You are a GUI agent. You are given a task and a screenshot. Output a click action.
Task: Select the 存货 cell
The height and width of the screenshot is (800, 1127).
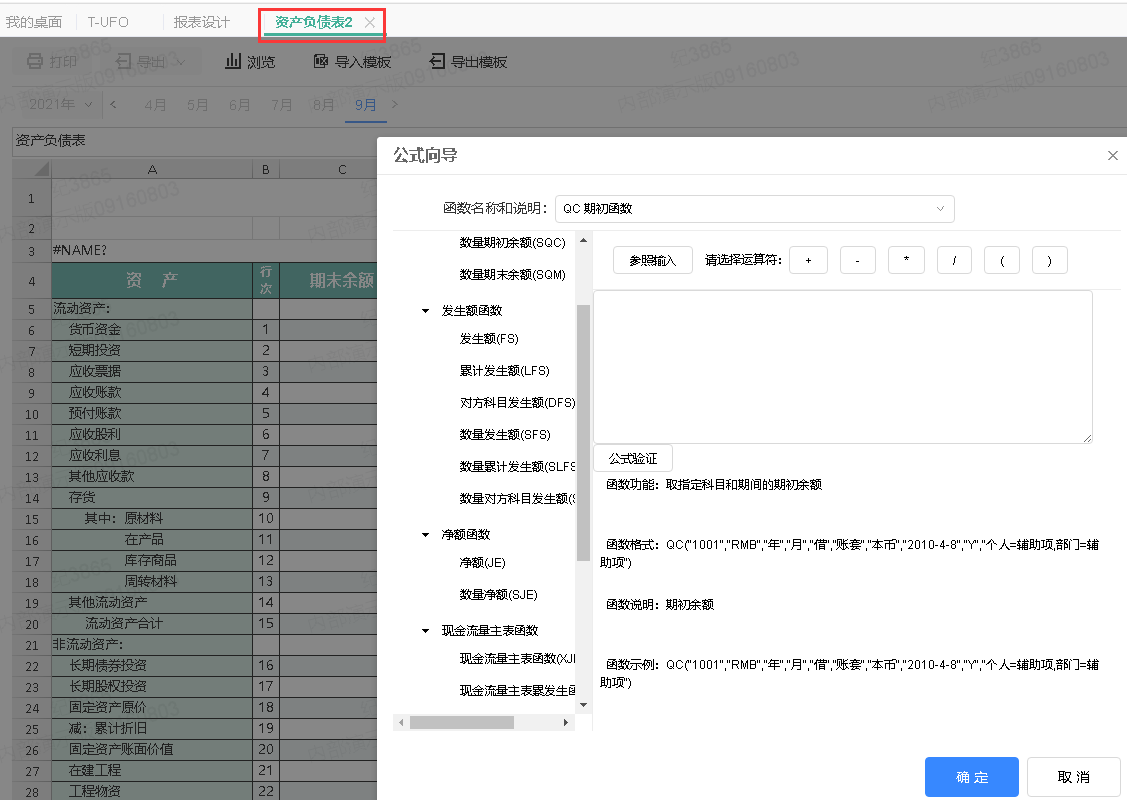pos(152,497)
